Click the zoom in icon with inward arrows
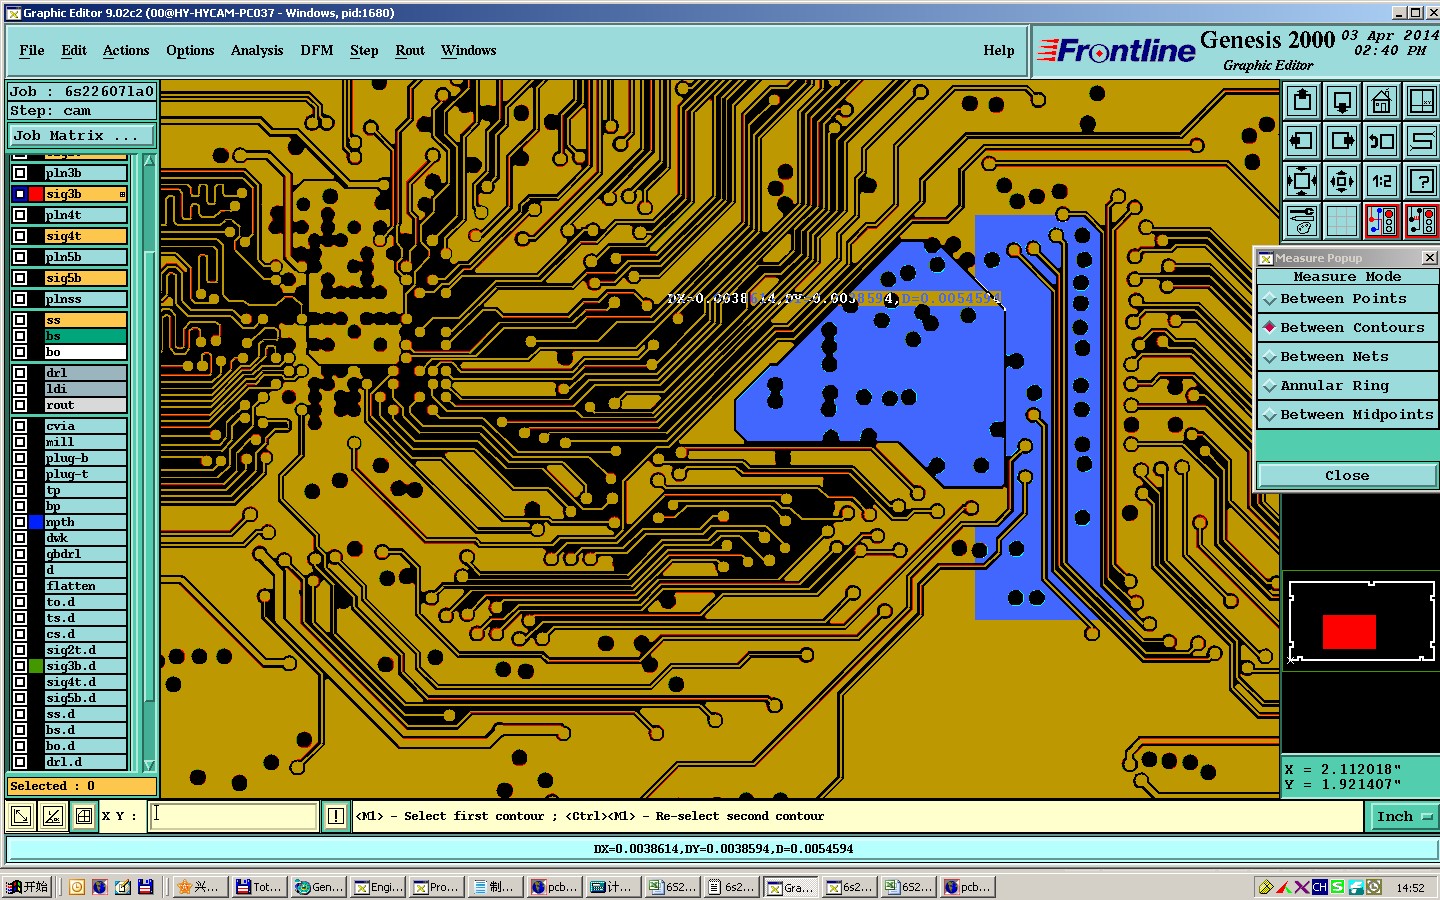The height and width of the screenshot is (900, 1440). 1302,181
